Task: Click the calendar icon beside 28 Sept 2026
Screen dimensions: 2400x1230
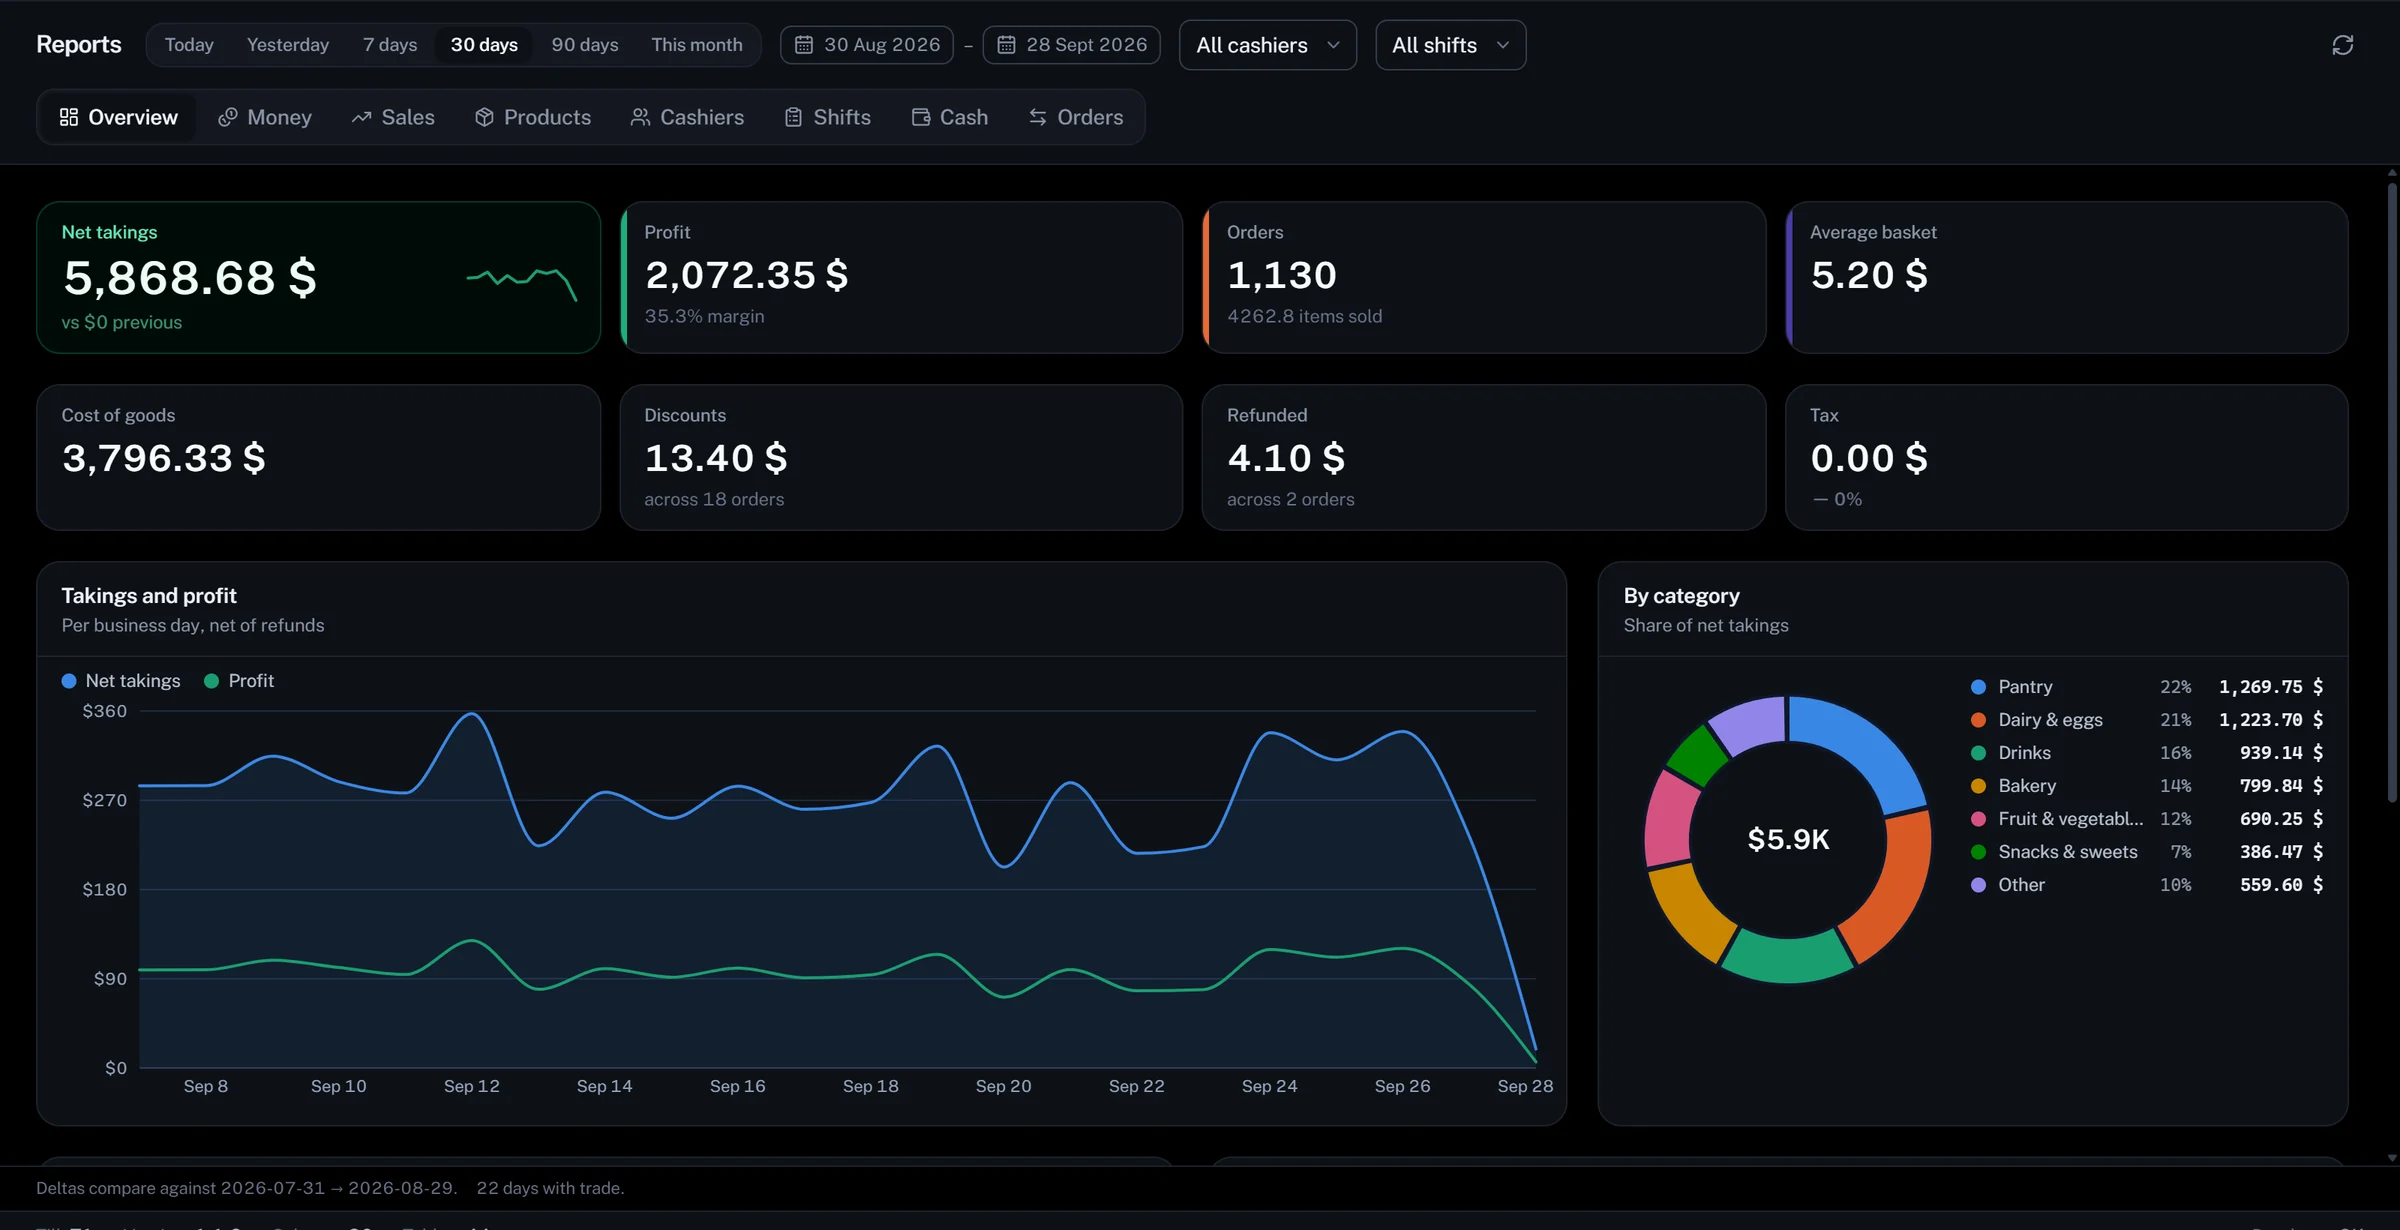Action: point(1006,45)
